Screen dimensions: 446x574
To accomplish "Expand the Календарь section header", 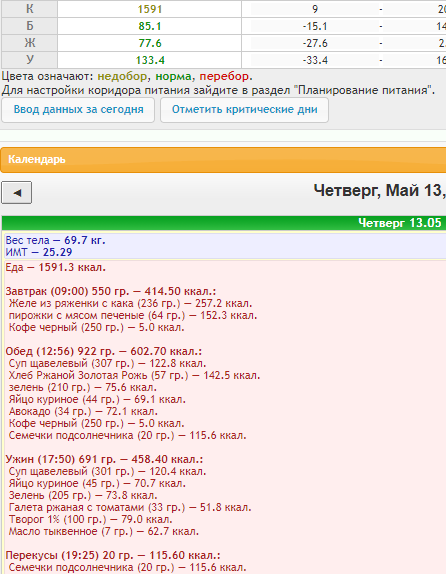I will (223, 160).
